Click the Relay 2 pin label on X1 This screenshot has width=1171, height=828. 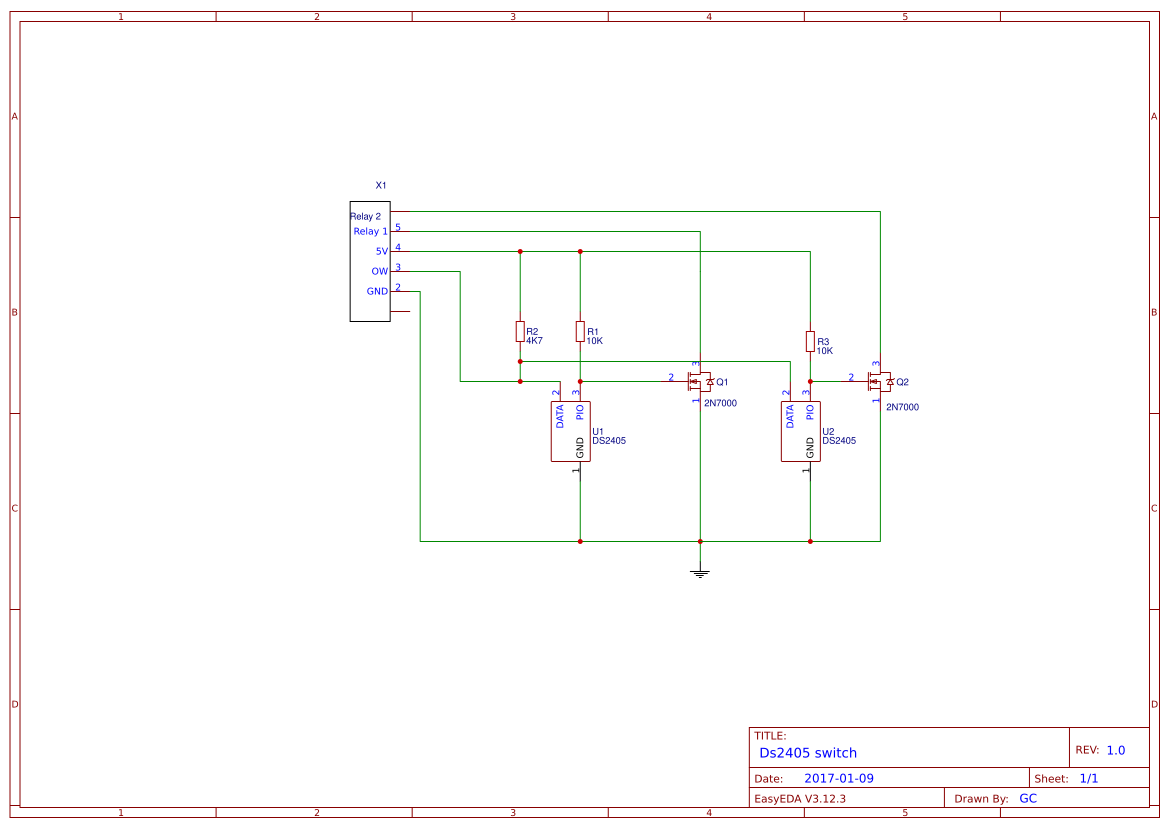coord(366,216)
